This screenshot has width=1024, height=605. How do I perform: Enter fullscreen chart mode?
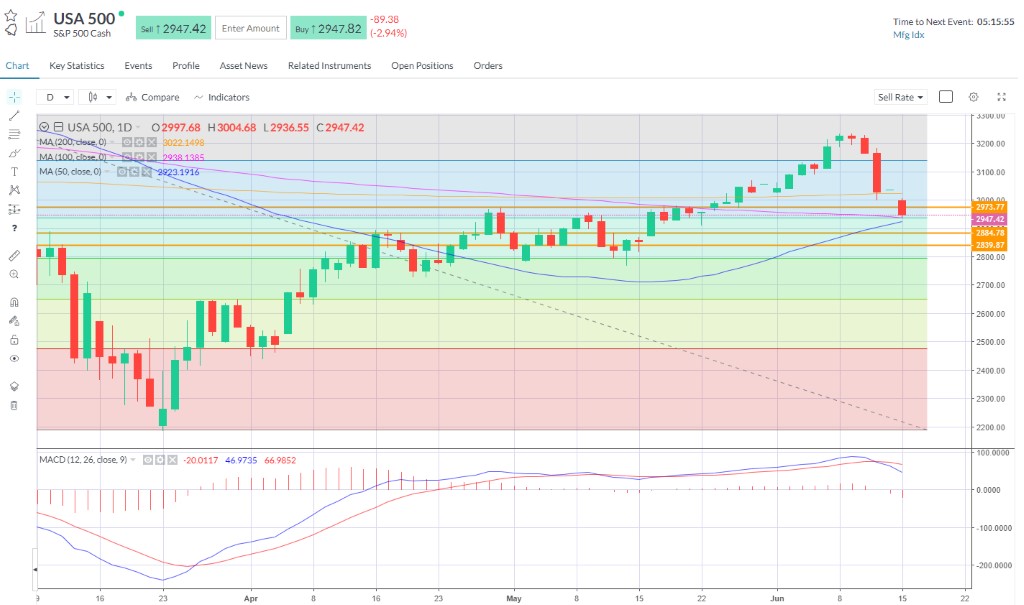1001,97
